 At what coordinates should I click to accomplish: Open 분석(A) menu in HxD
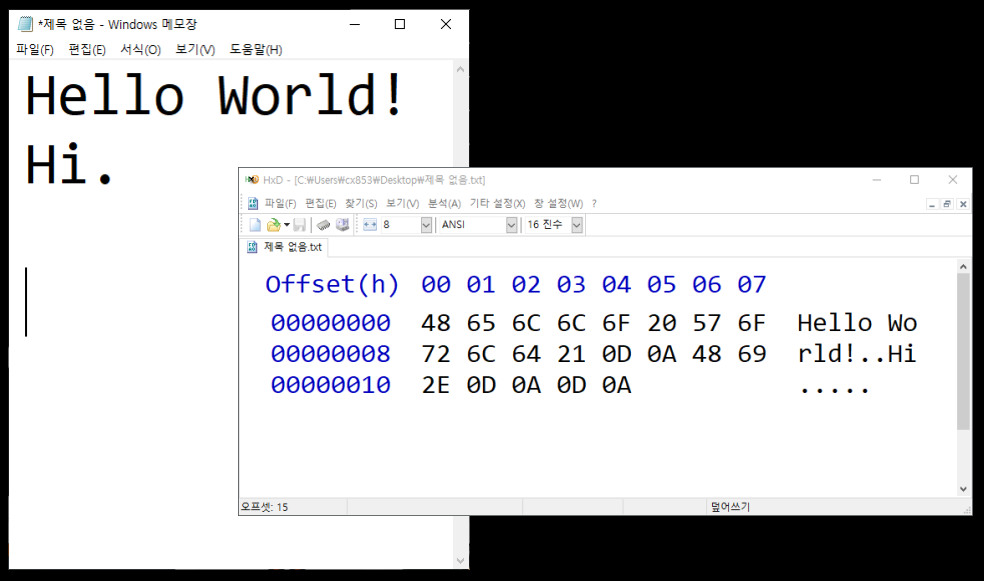(444, 203)
